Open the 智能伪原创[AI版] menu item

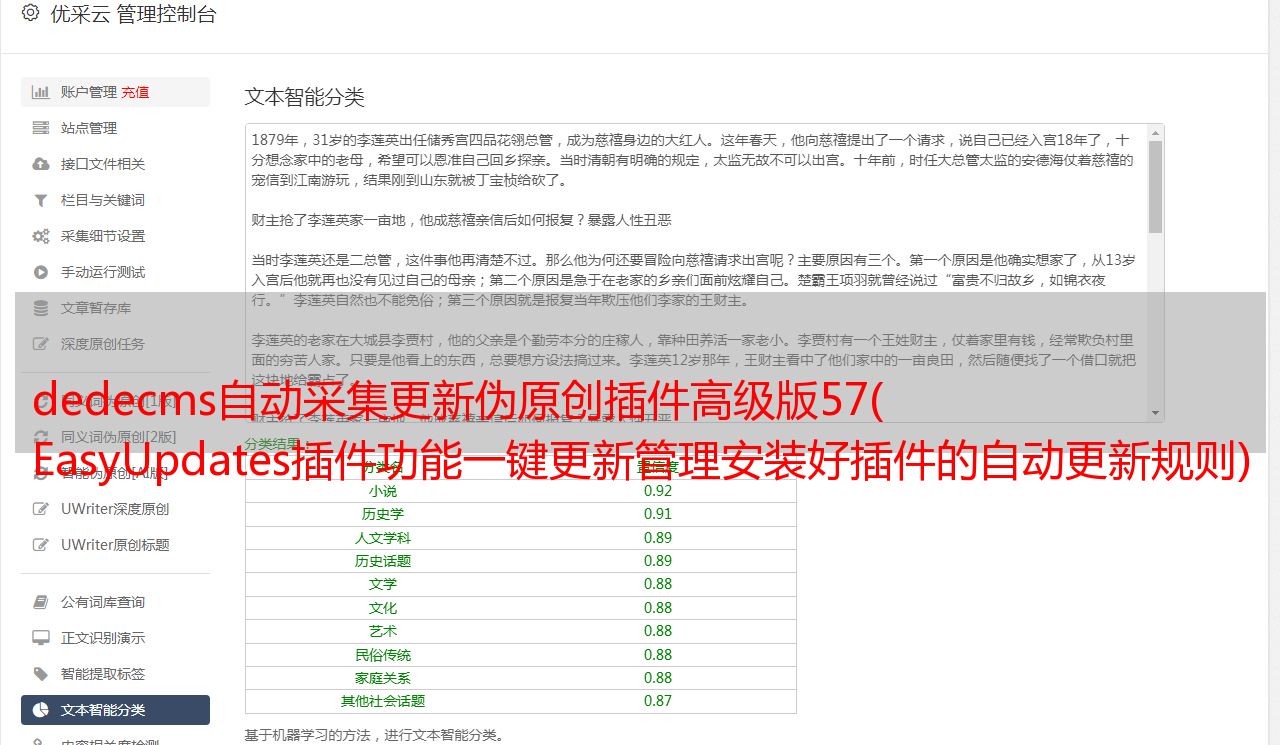tap(115, 472)
